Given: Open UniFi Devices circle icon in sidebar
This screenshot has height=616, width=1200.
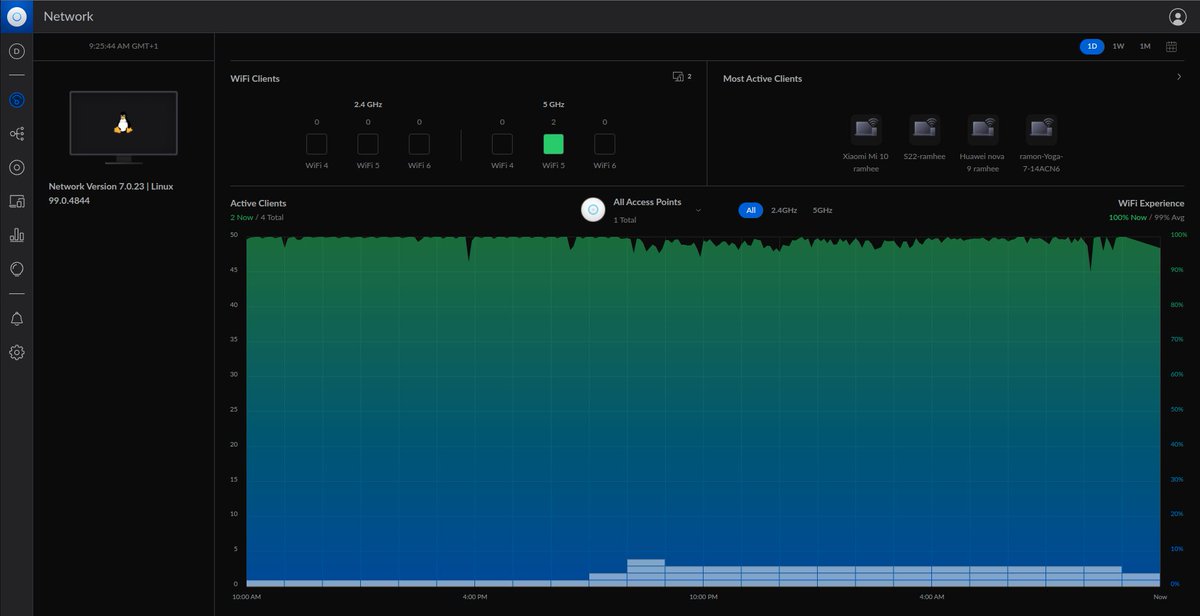Looking at the screenshot, I should [x=16, y=167].
